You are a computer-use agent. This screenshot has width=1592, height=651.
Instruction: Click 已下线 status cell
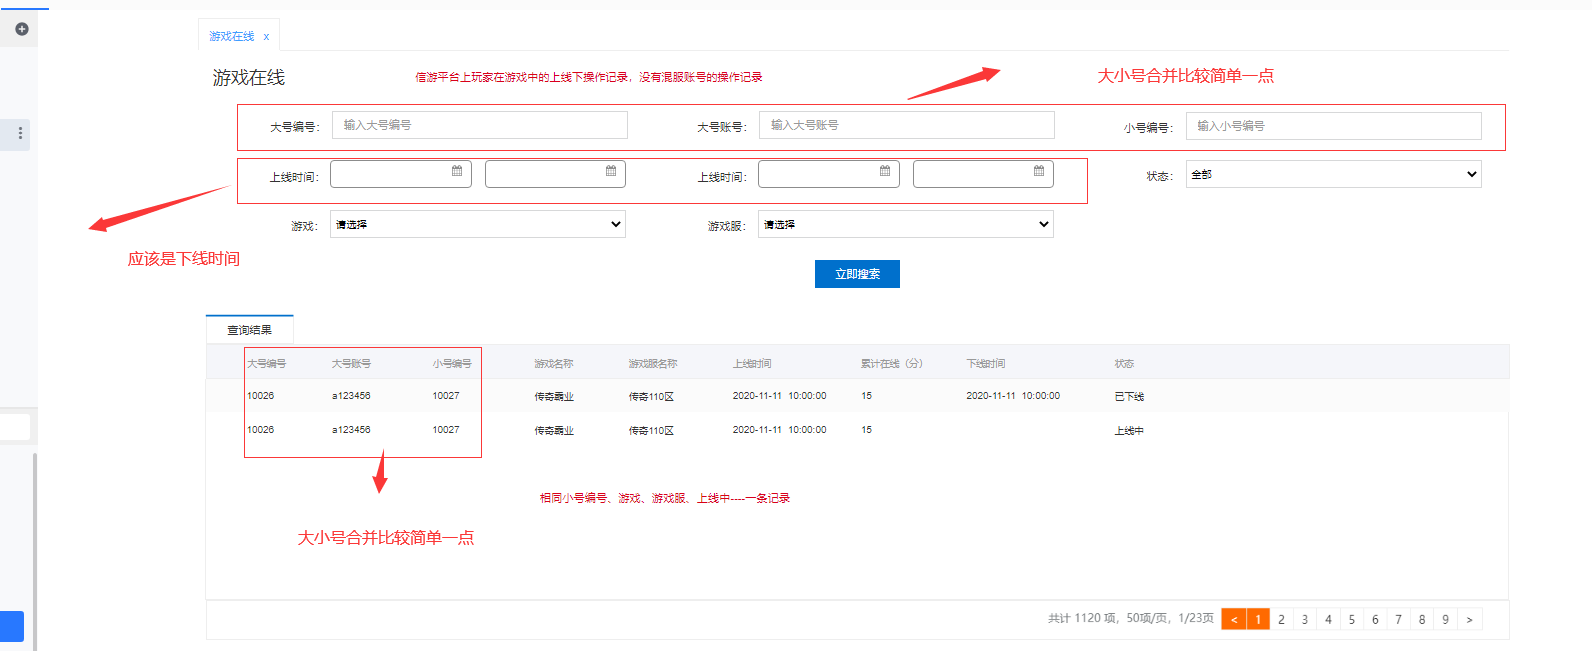click(x=1129, y=396)
